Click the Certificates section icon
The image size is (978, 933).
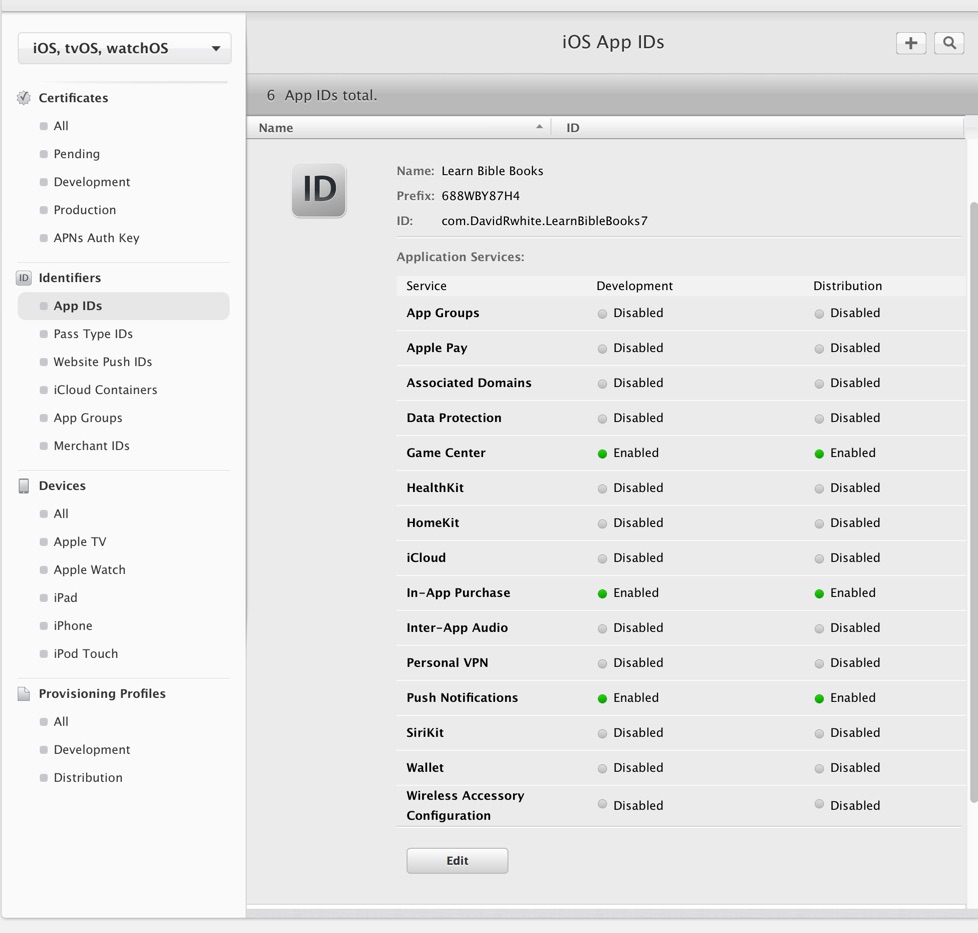click(x=24, y=98)
